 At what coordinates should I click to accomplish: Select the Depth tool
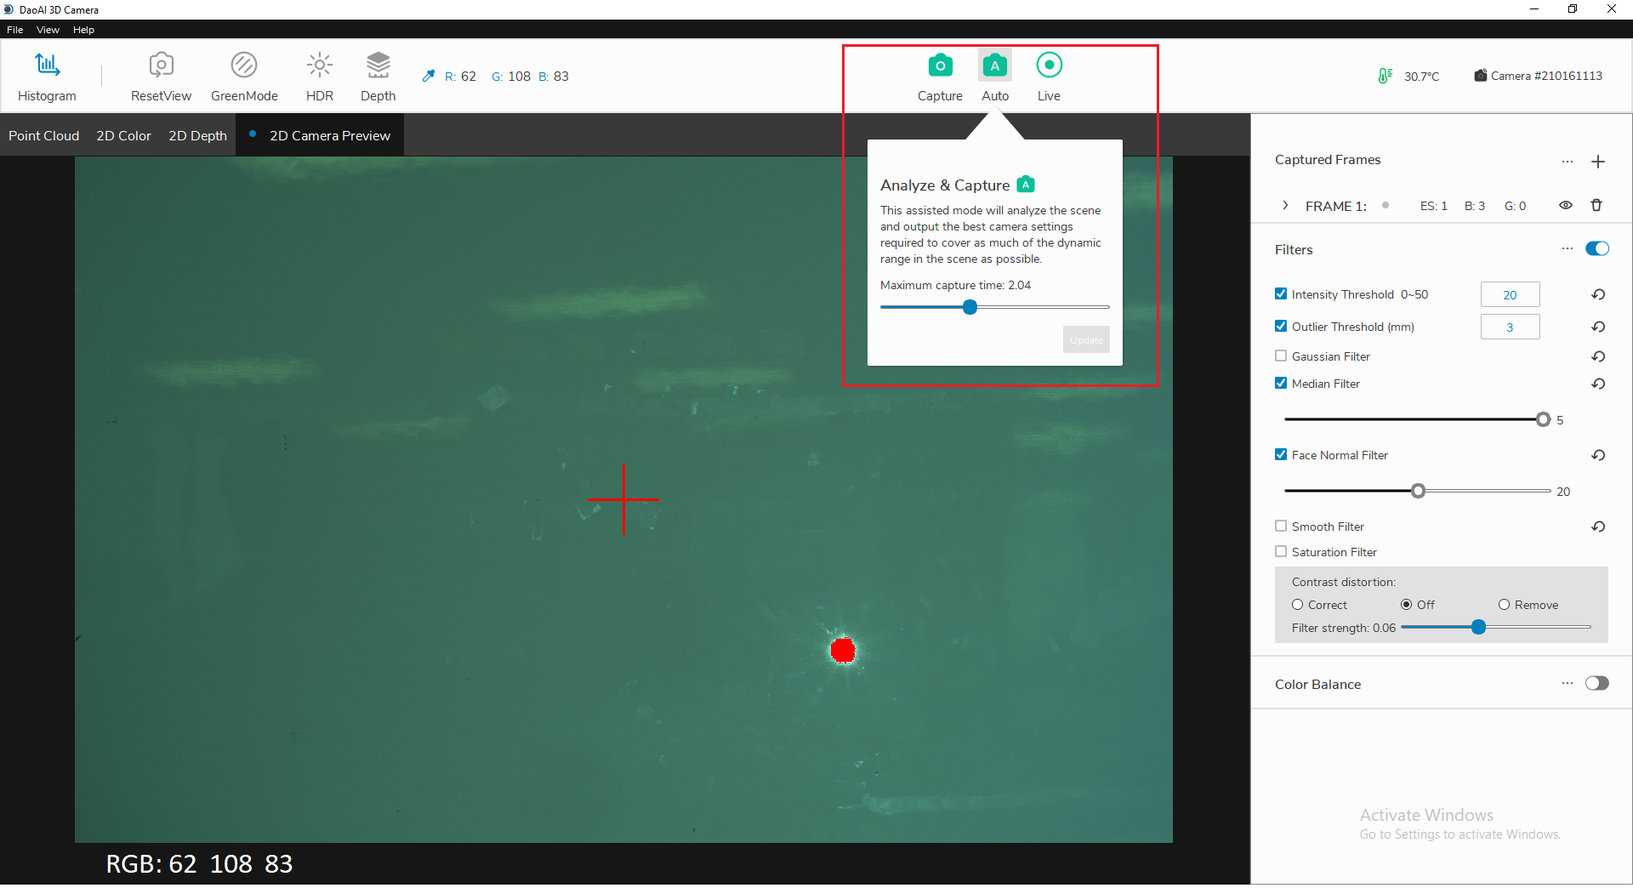[x=378, y=76]
